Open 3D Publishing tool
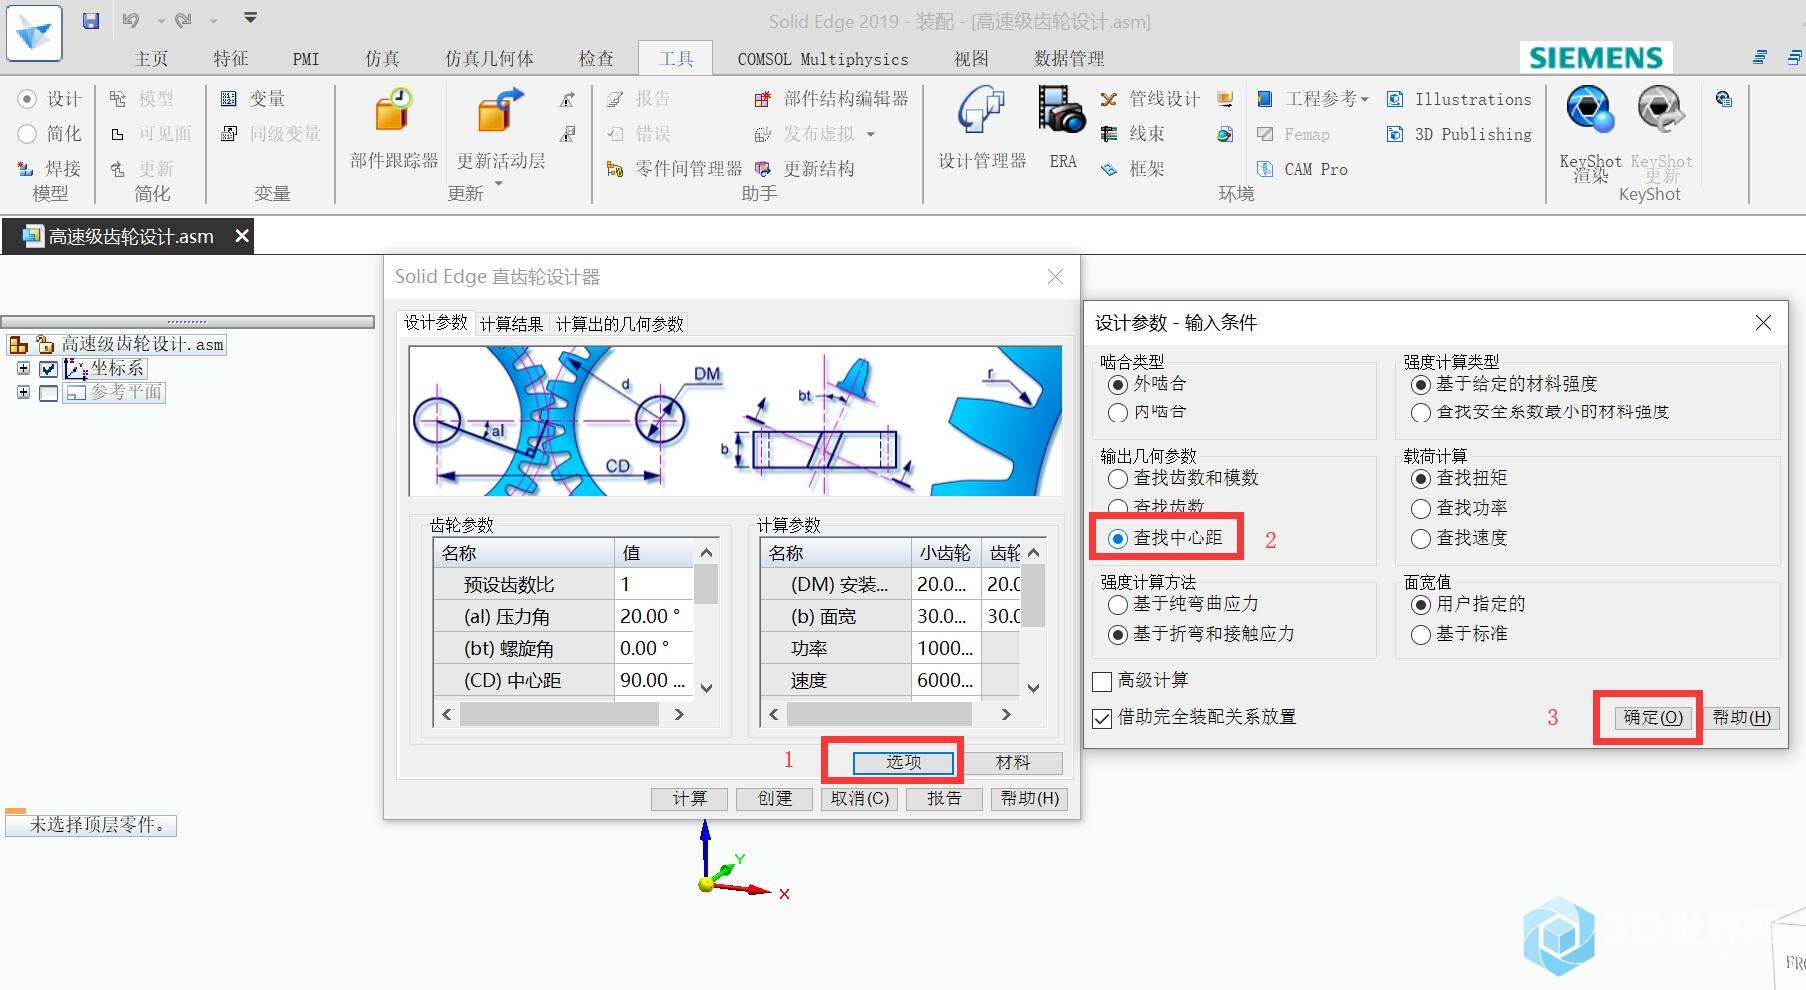 [x=1459, y=134]
